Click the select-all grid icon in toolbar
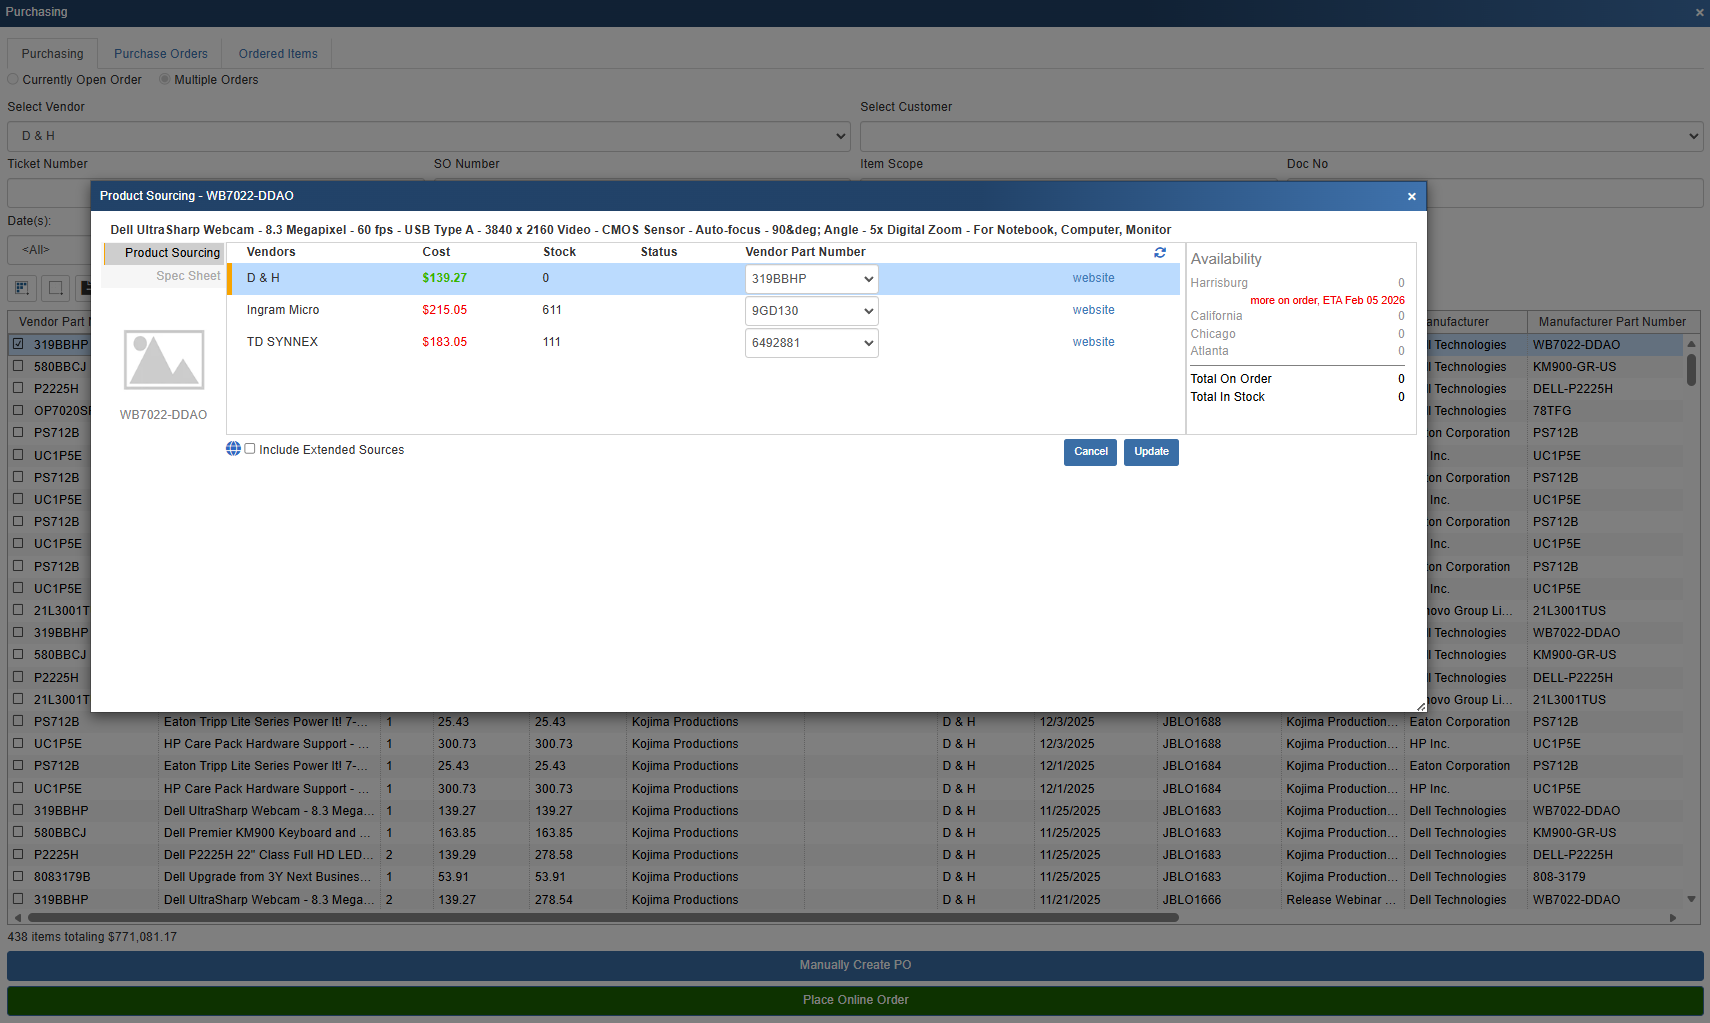 [22, 288]
